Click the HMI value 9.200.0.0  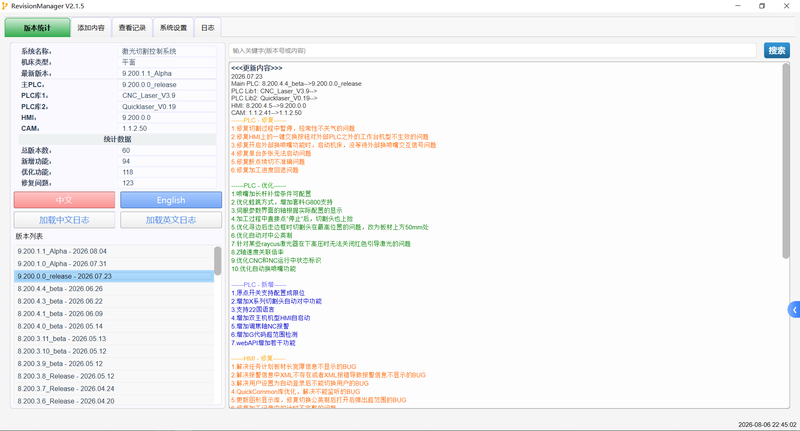point(167,117)
